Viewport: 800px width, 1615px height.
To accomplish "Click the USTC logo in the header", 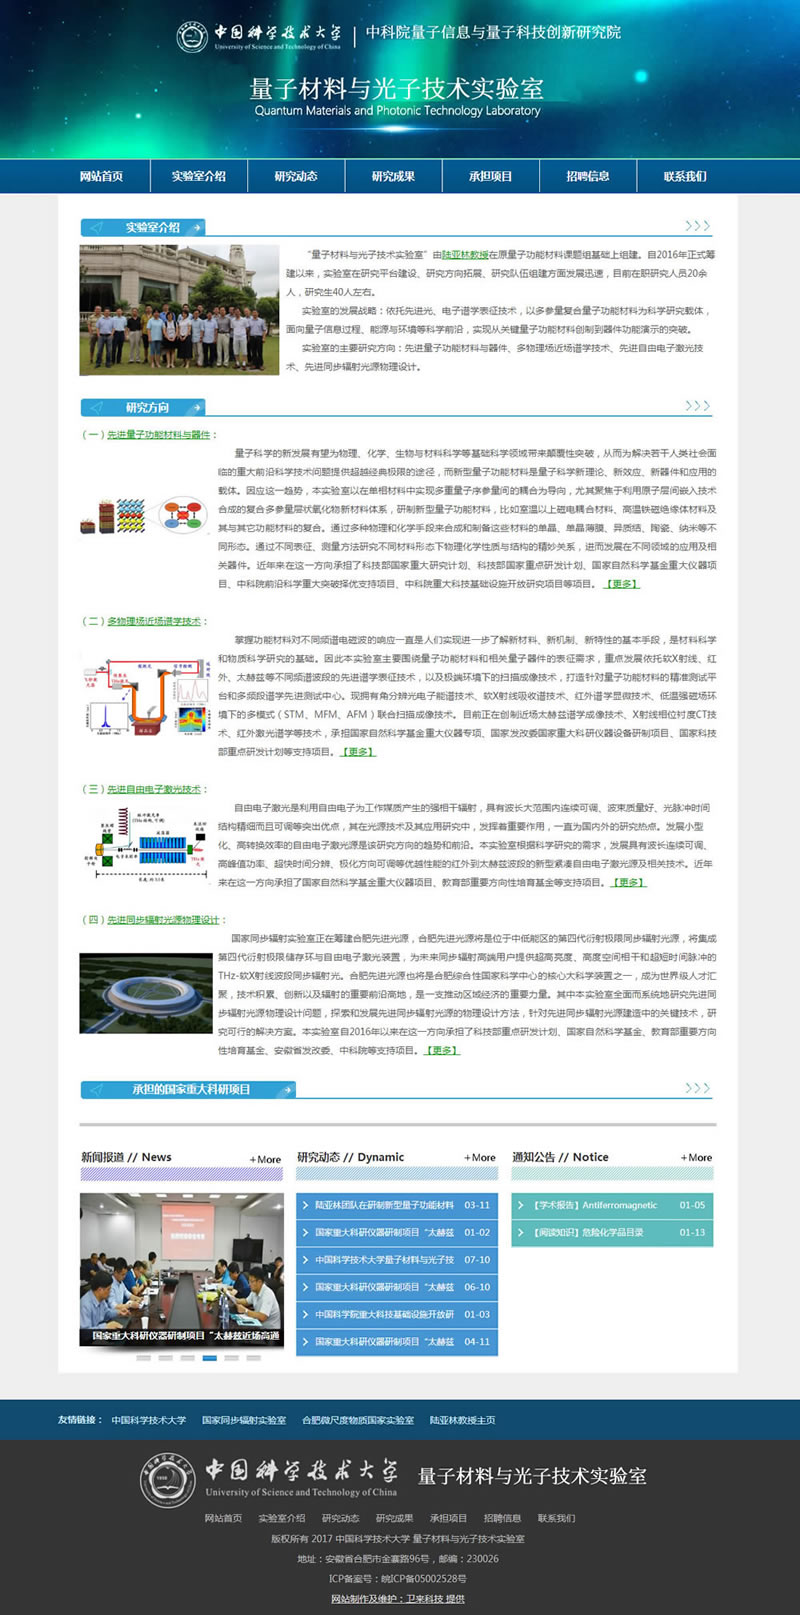I will [192, 37].
